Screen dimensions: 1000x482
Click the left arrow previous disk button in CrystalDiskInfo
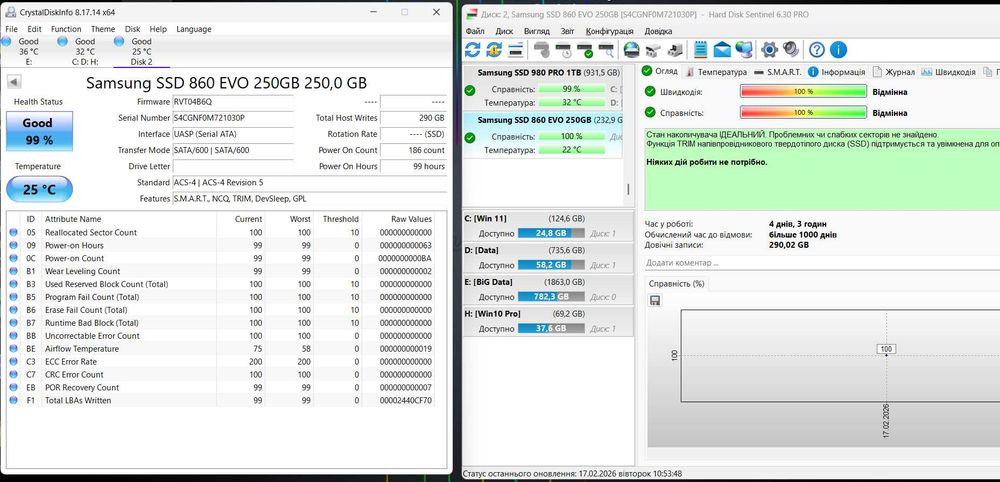pyautogui.click(x=14, y=82)
